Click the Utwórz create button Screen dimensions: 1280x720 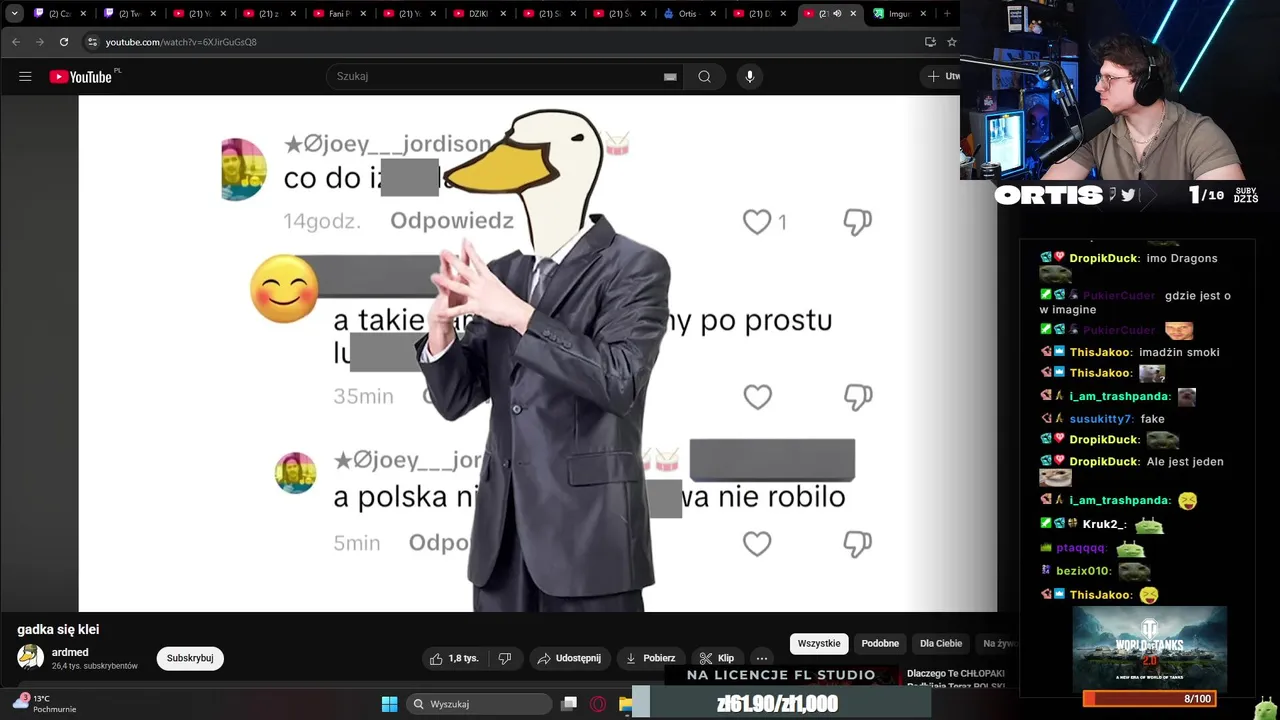point(941,76)
